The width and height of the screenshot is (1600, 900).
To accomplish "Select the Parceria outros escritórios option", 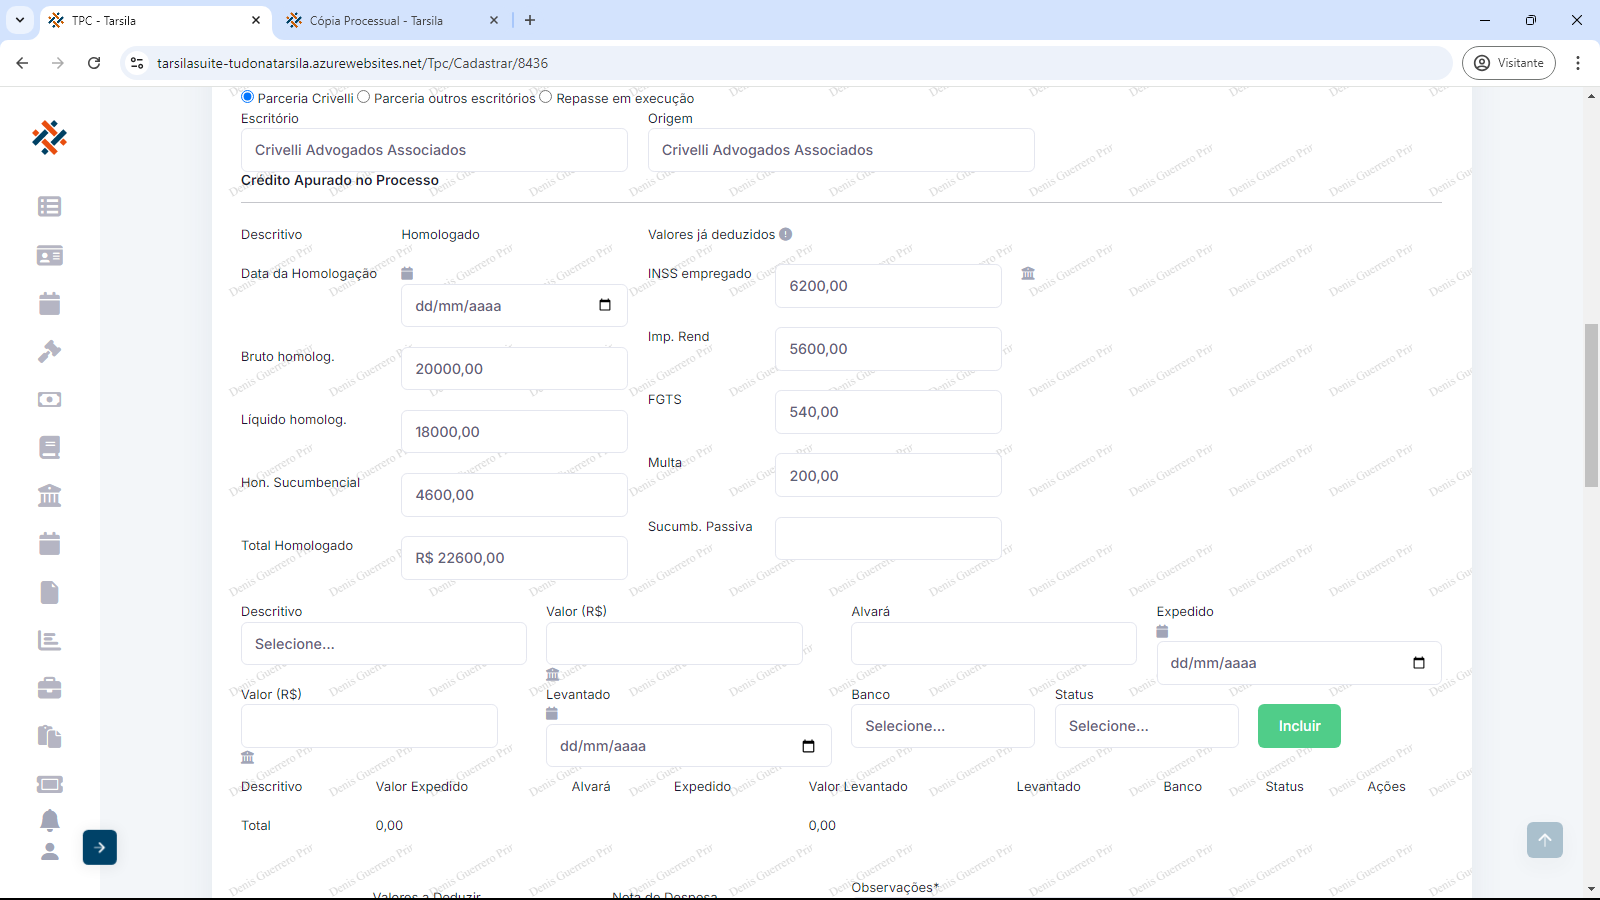I will (364, 97).
